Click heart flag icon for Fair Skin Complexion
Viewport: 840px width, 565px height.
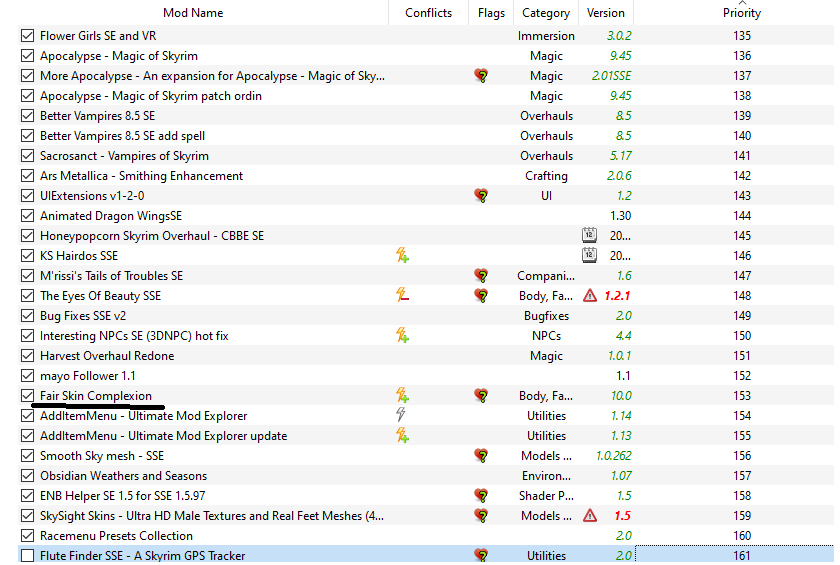coord(481,396)
